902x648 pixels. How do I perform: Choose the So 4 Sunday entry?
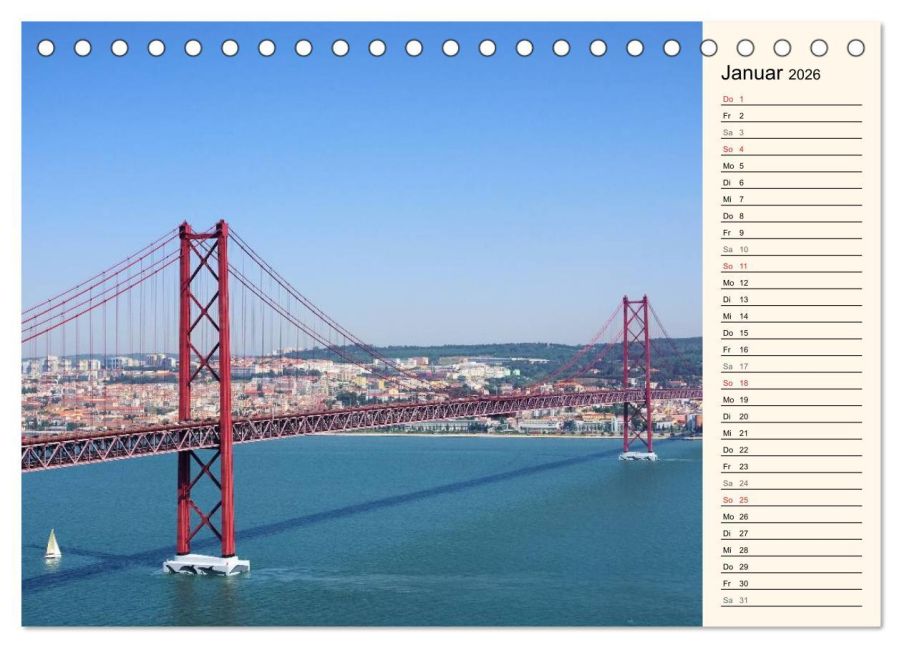point(792,149)
